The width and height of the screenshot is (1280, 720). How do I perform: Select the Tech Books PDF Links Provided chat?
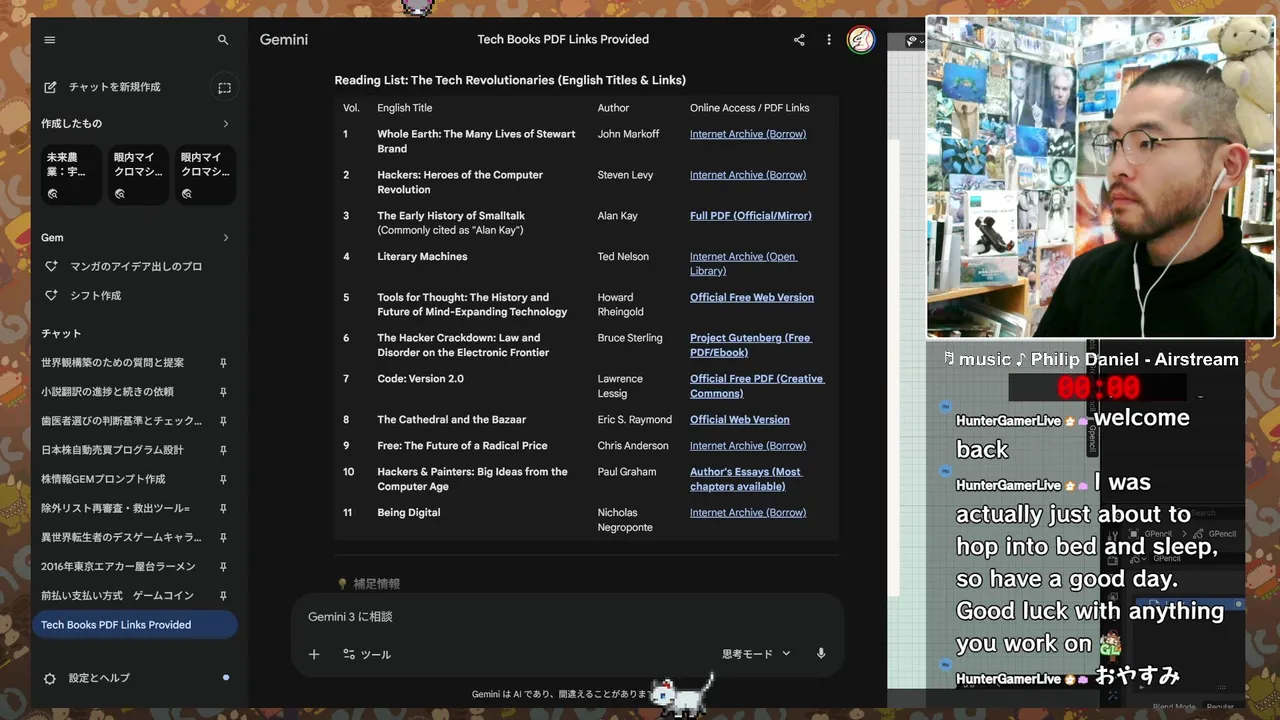pyautogui.click(x=135, y=625)
